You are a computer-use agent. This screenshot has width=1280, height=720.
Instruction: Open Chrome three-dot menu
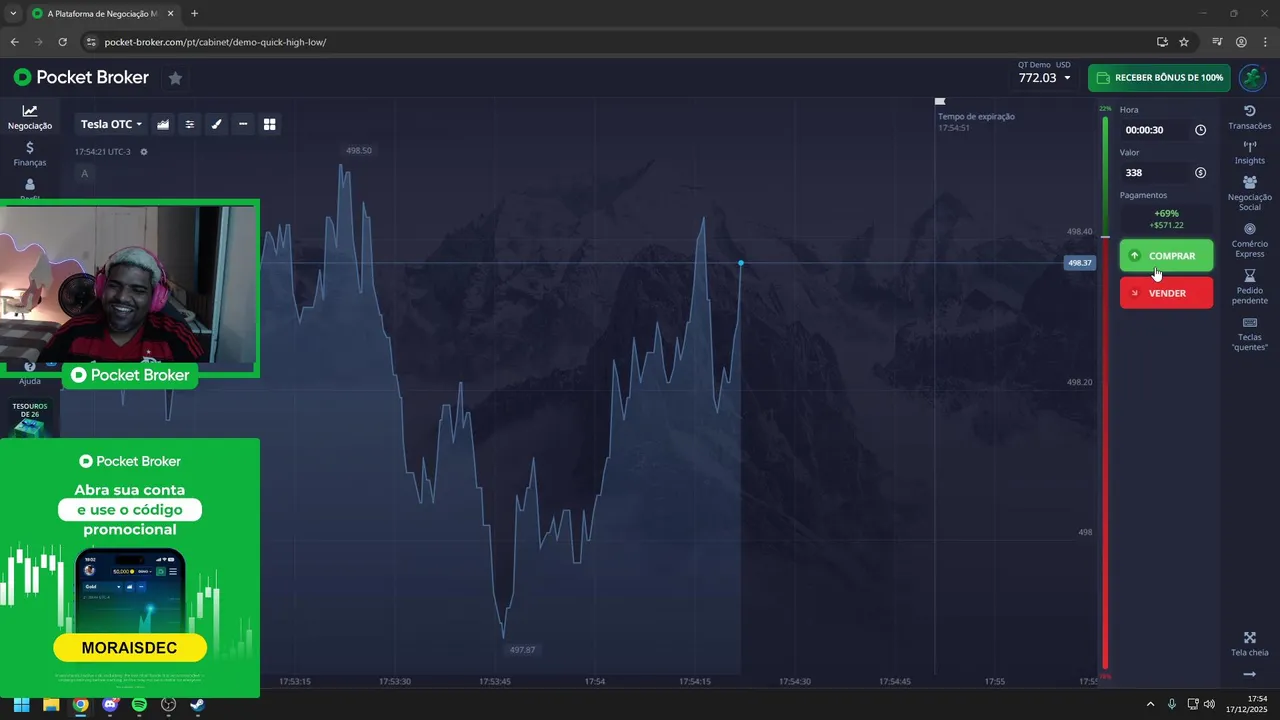1265,42
